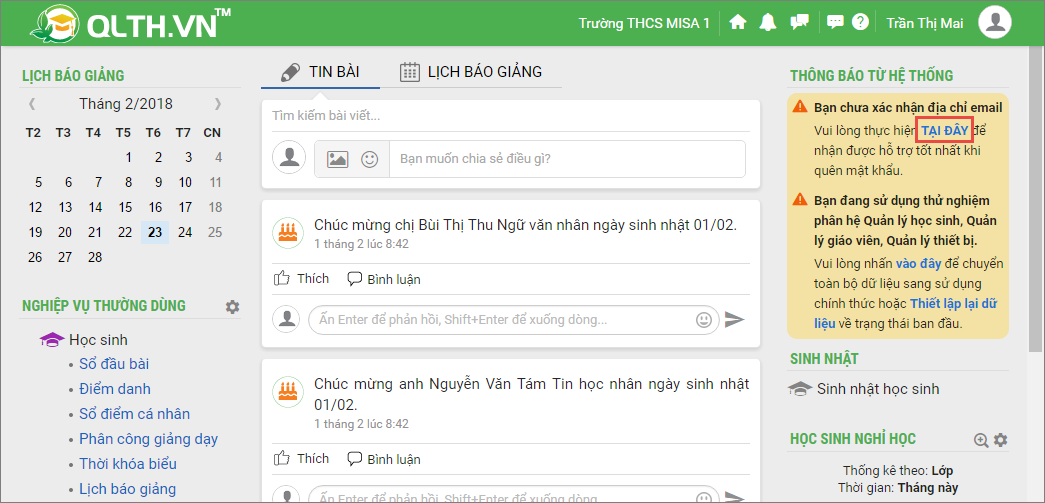Go to the previous month in calendar
1045x503 pixels.
point(32,104)
